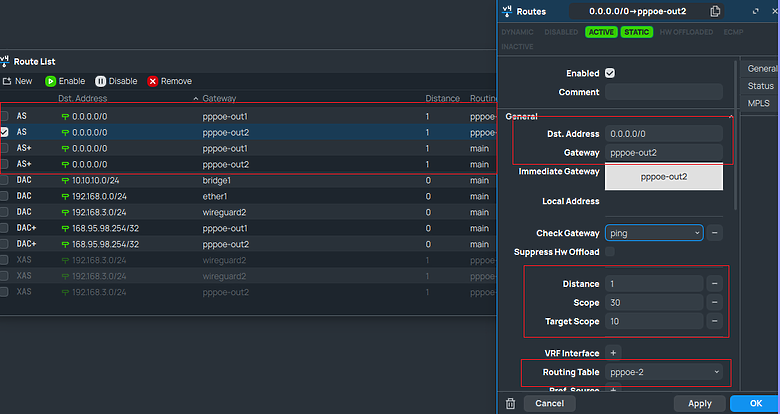Click the bridge1 gateway cell
This screenshot has height=414, width=780.
pyautogui.click(x=216, y=180)
